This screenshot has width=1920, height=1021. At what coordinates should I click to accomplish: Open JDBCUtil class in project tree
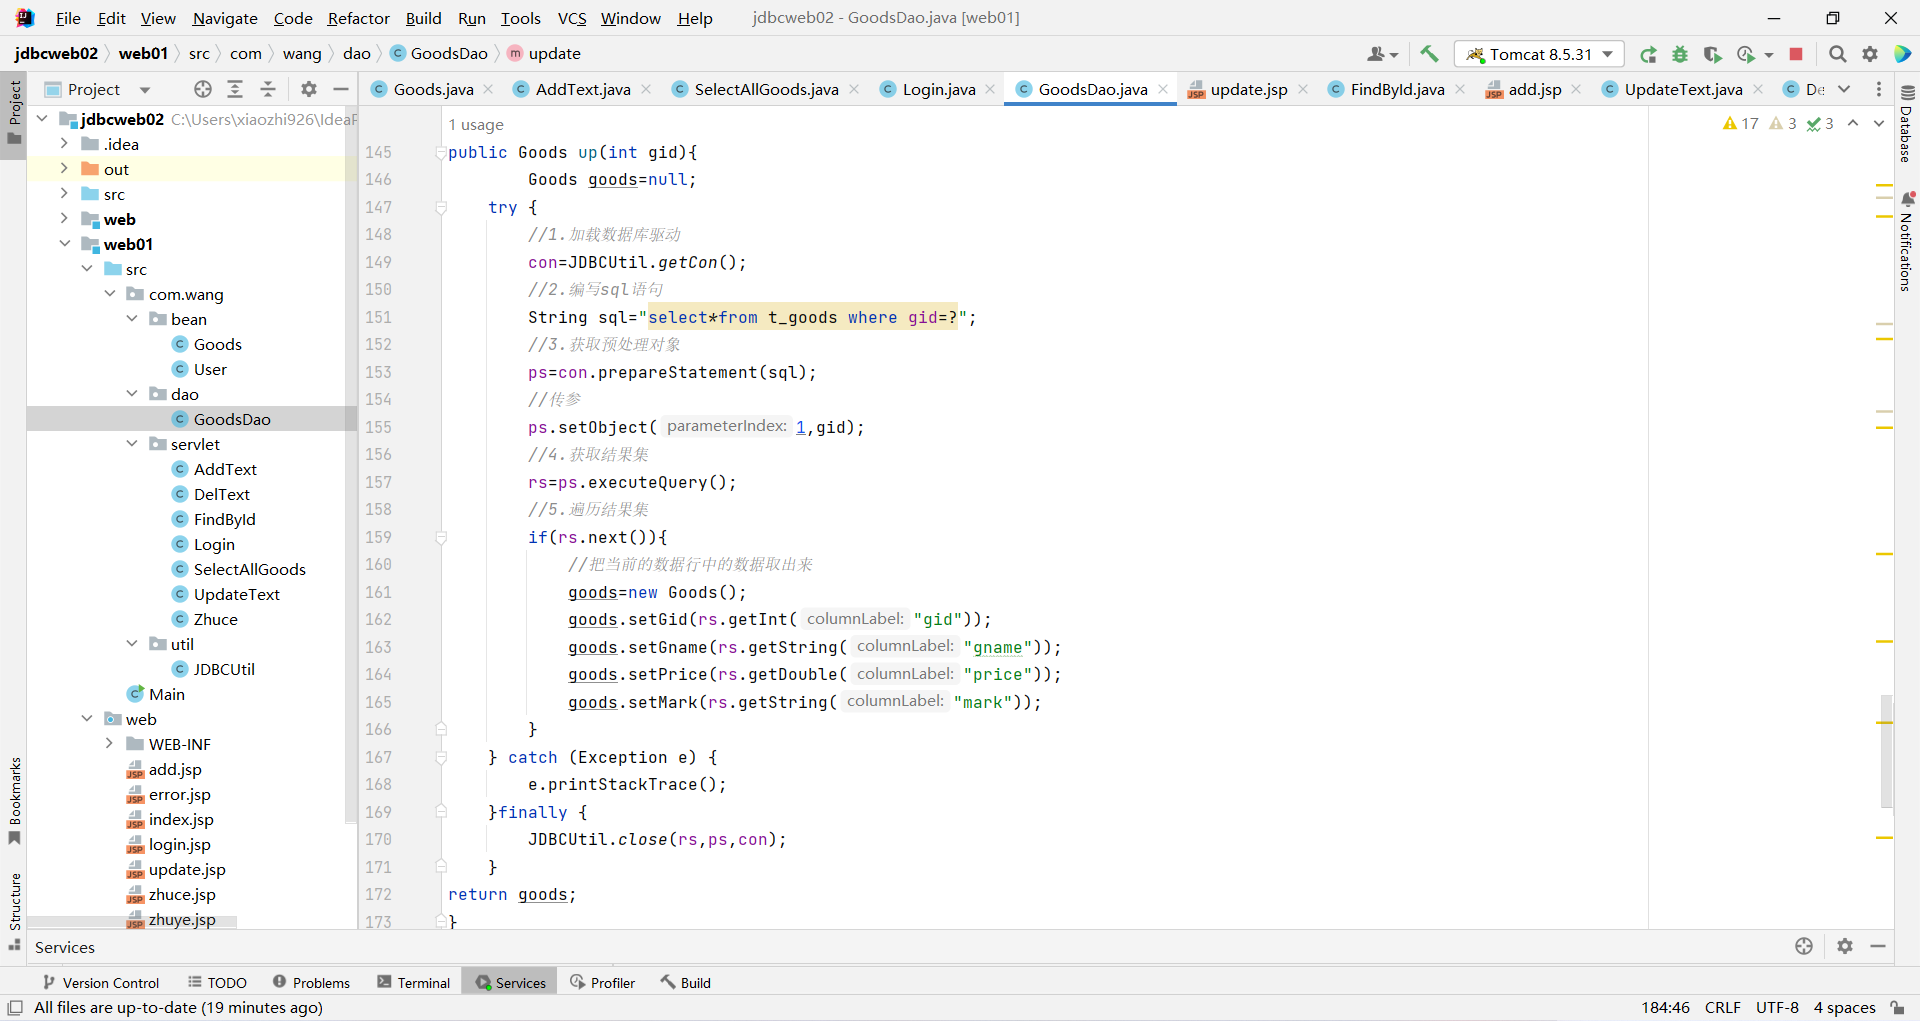click(224, 669)
